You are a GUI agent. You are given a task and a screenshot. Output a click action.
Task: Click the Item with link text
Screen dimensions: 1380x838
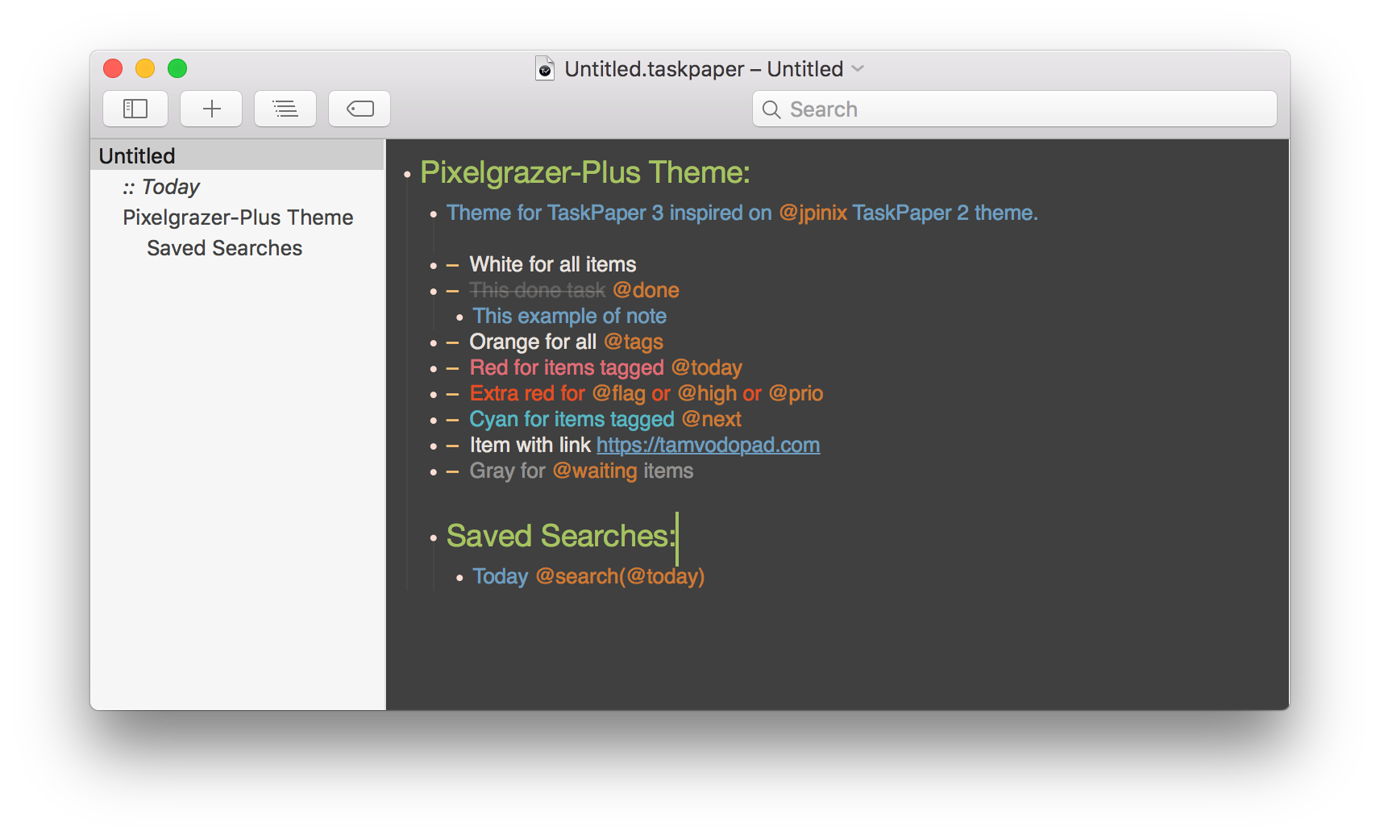pos(530,445)
